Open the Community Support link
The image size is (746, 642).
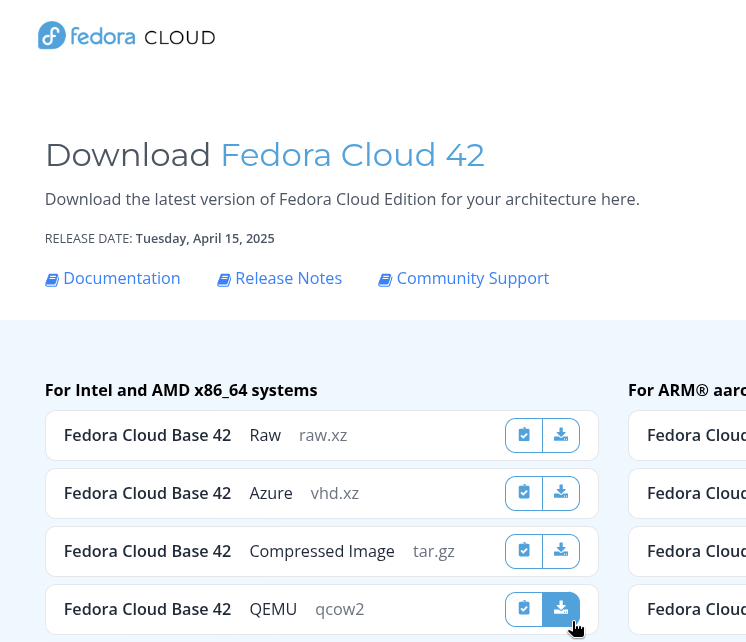pos(473,278)
